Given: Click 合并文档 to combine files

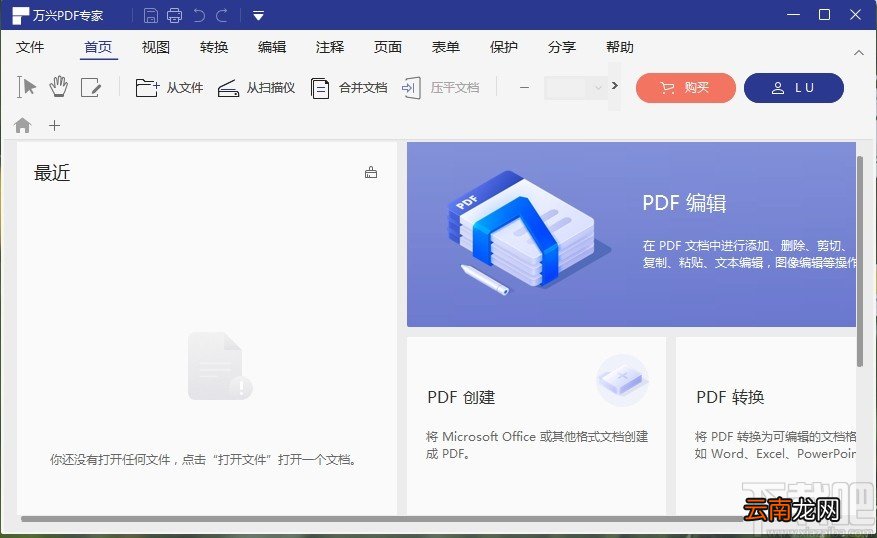Looking at the screenshot, I should click(348, 88).
